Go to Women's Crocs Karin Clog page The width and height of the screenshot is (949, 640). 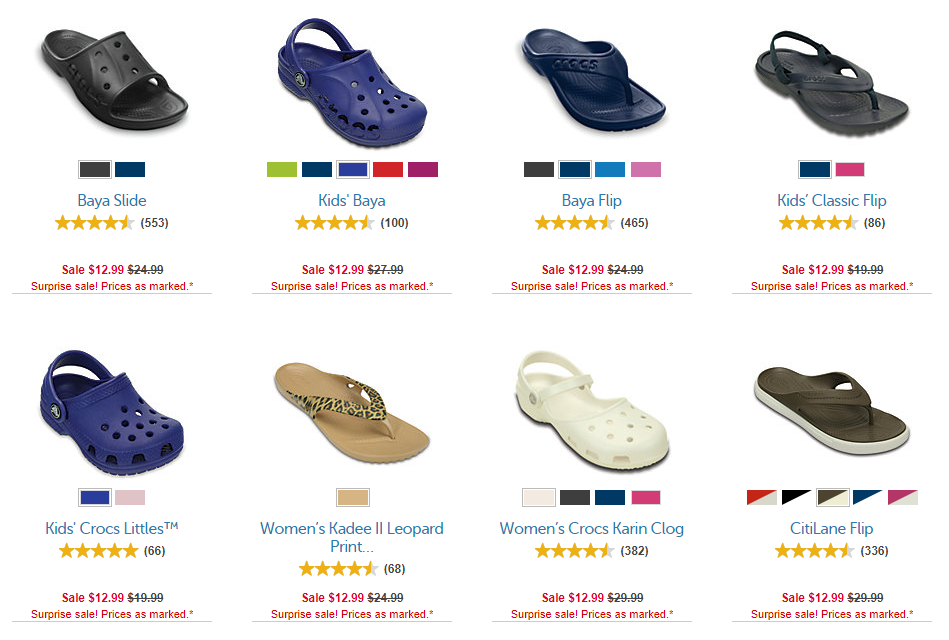pyautogui.click(x=591, y=529)
